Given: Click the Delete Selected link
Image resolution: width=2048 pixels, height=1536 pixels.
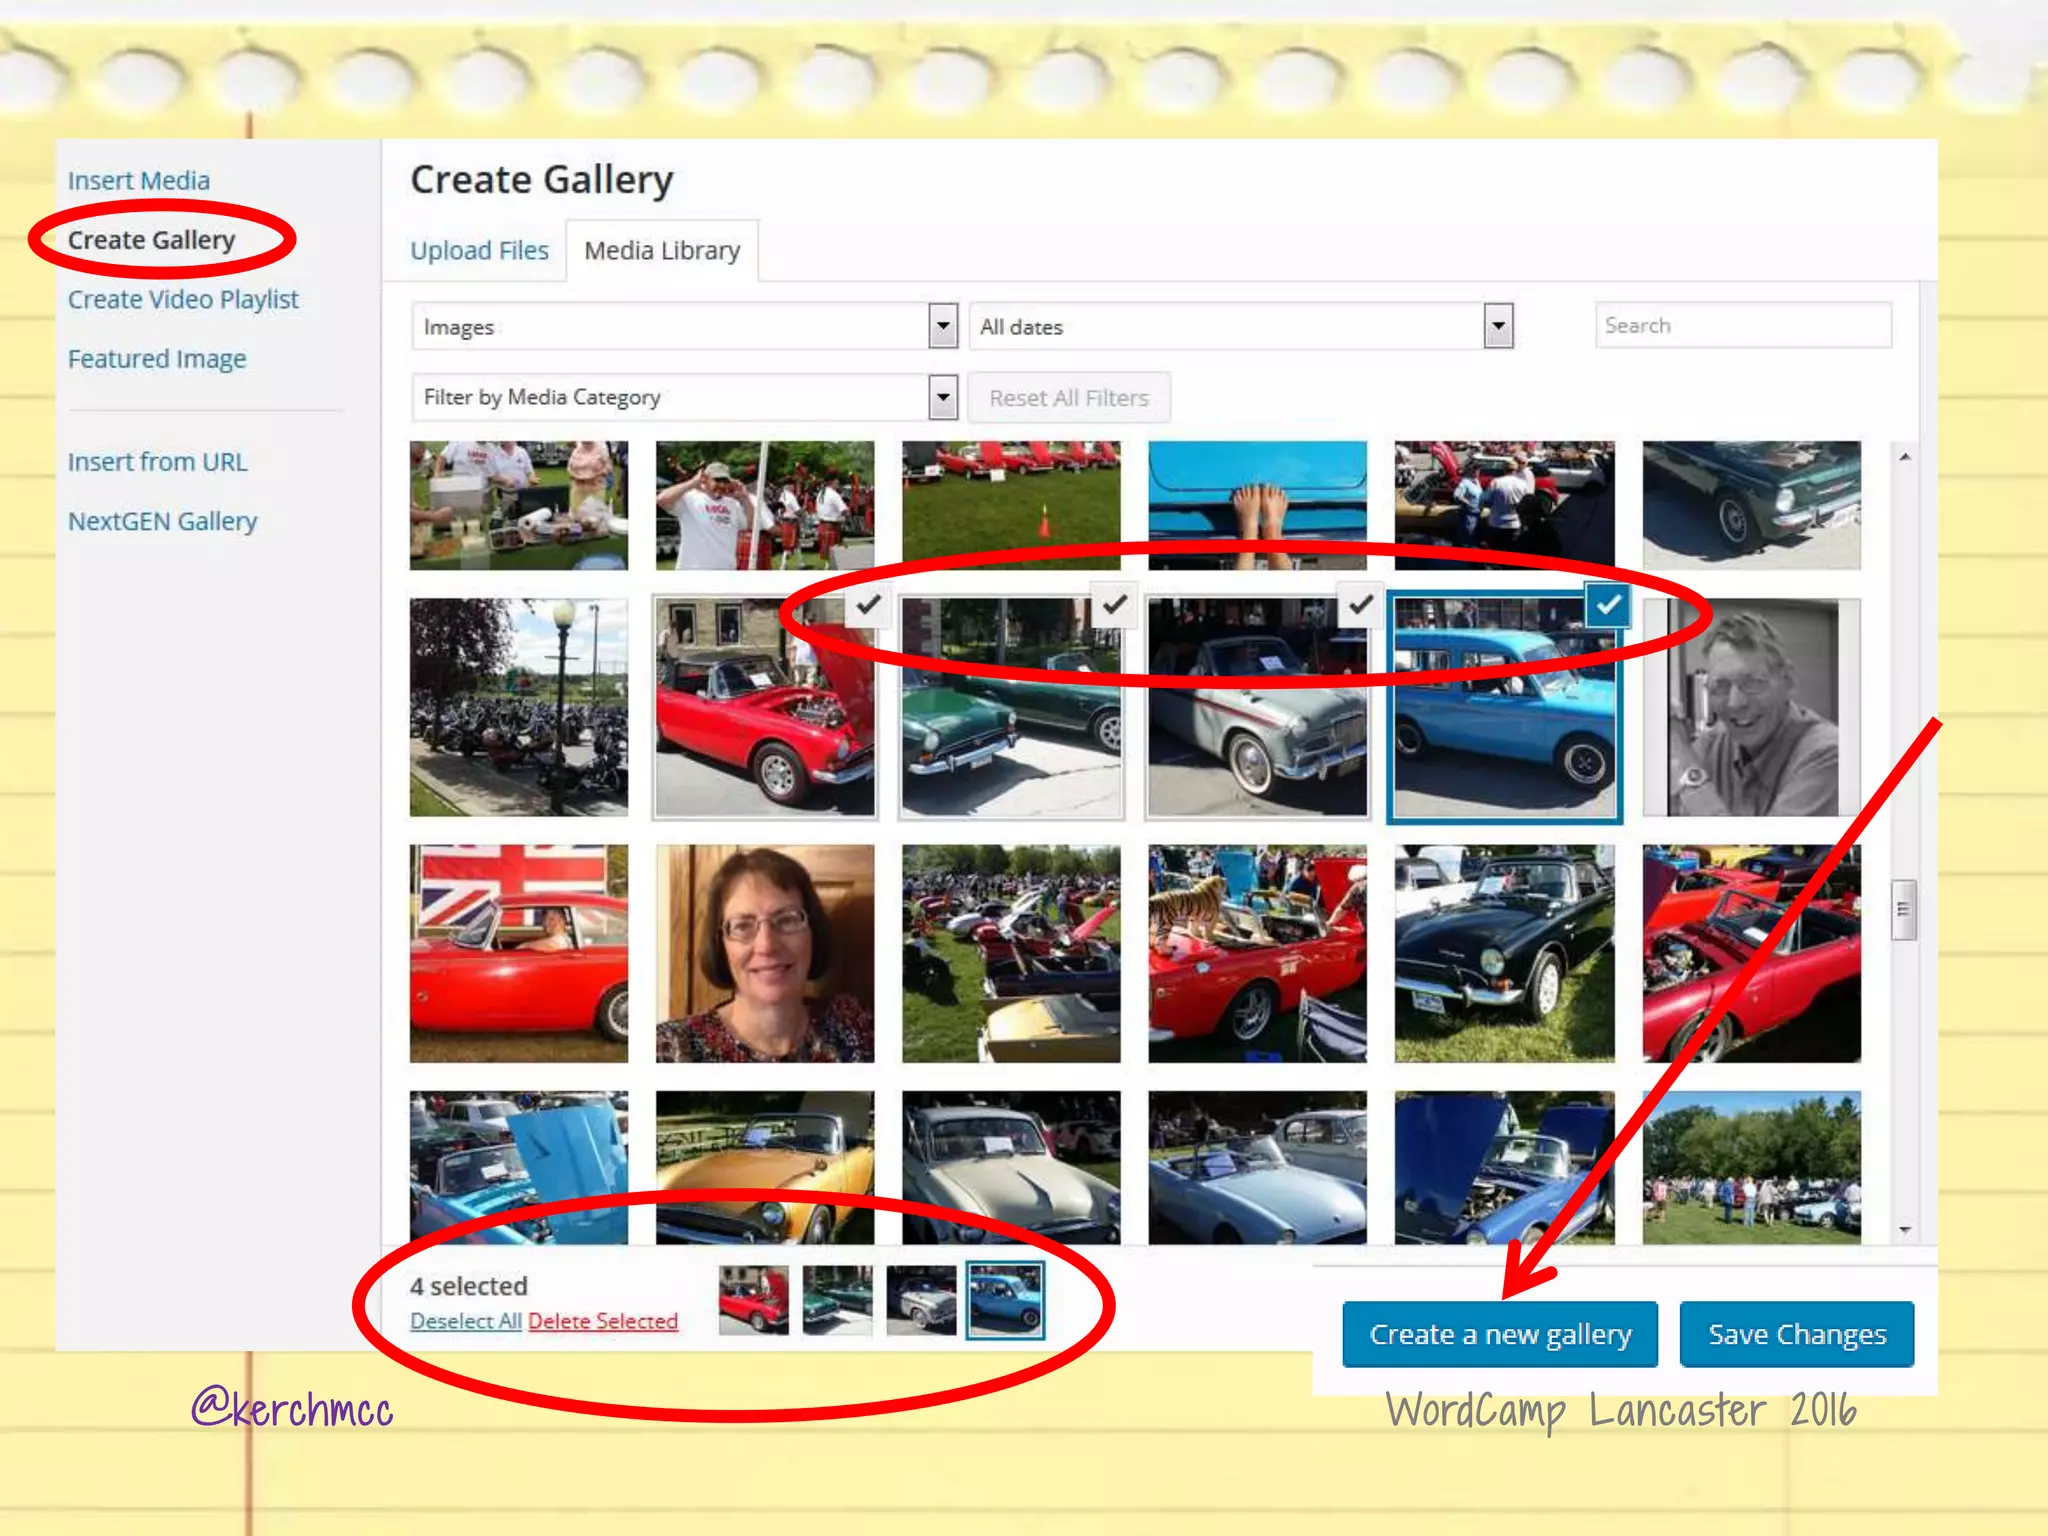Looking at the screenshot, I should (x=603, y=1321).
